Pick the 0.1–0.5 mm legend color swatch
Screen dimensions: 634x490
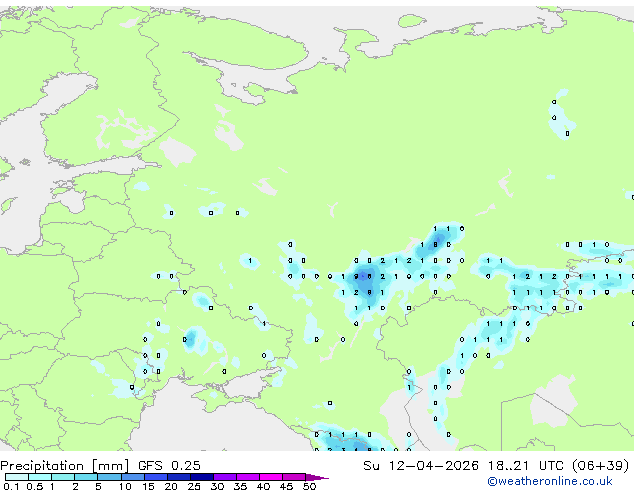coord(17,477)
